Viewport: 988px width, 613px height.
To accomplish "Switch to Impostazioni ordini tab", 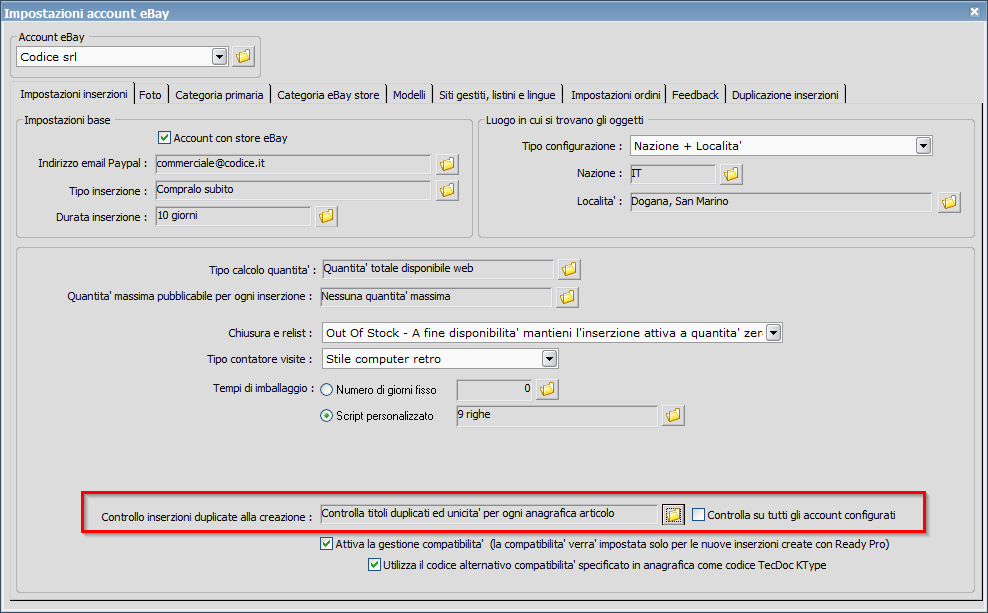I will tap(615, 95).
